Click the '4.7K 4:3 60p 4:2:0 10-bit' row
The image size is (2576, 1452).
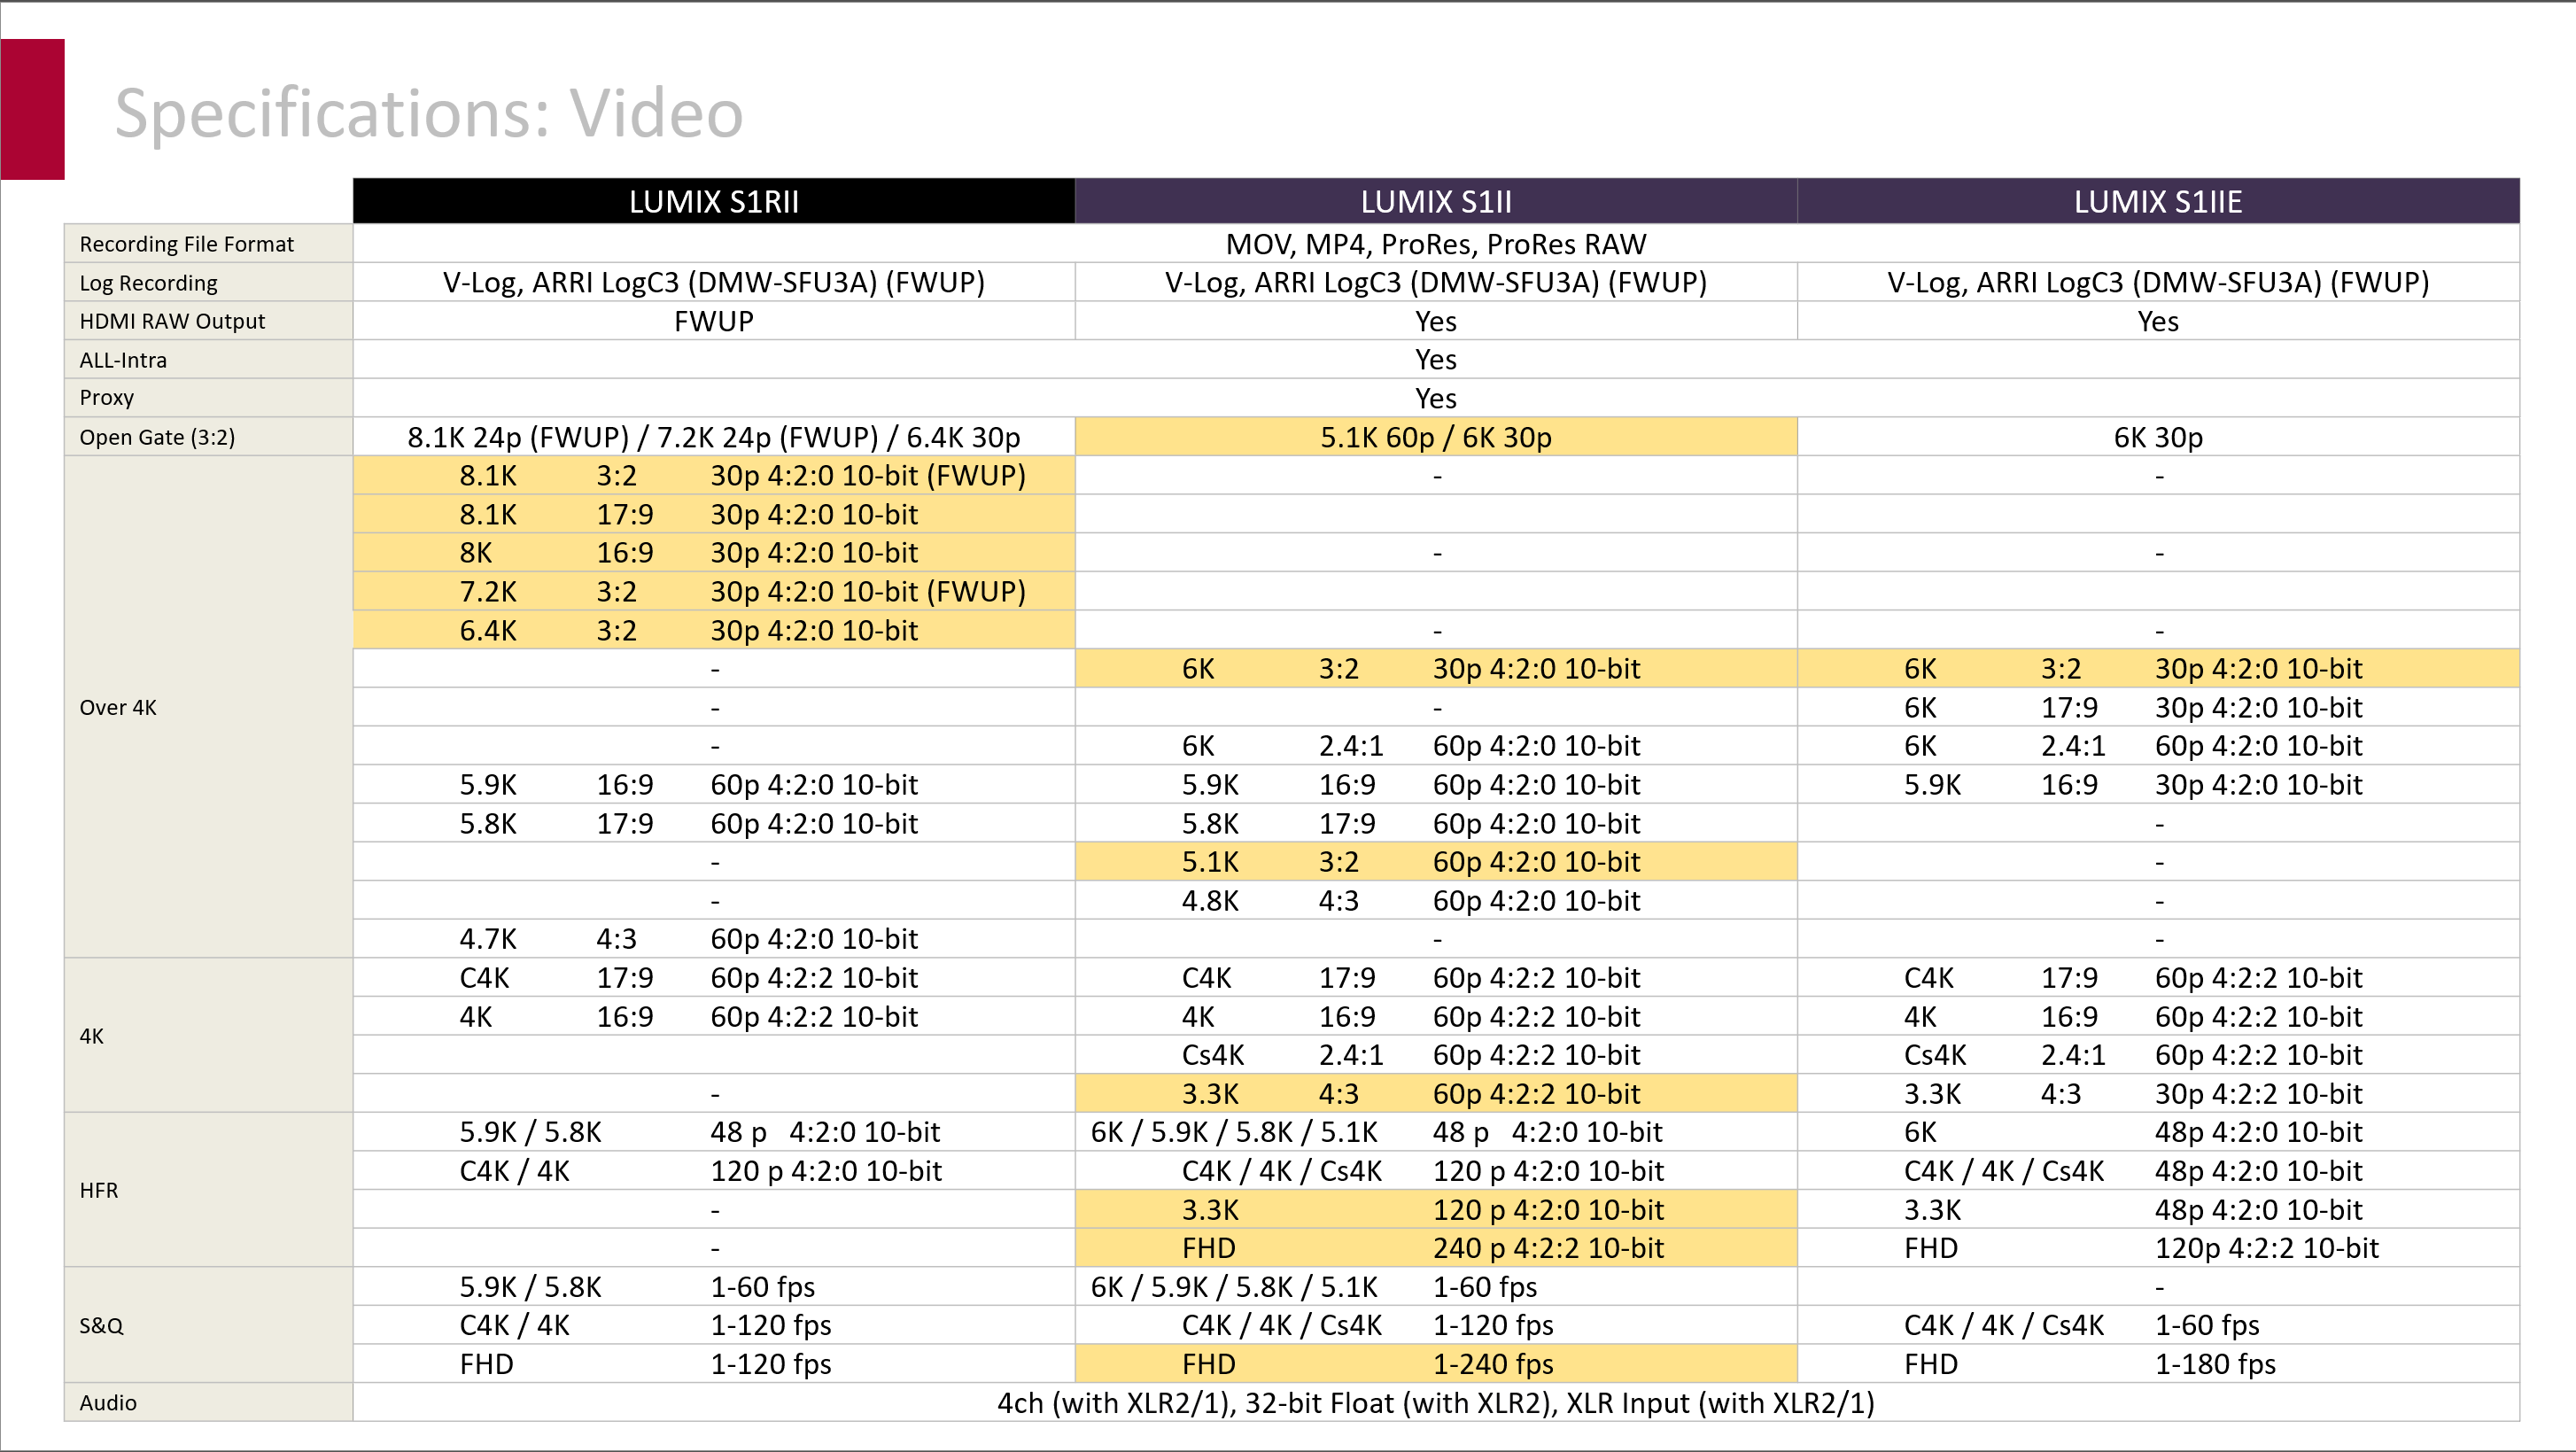[714, 939]
